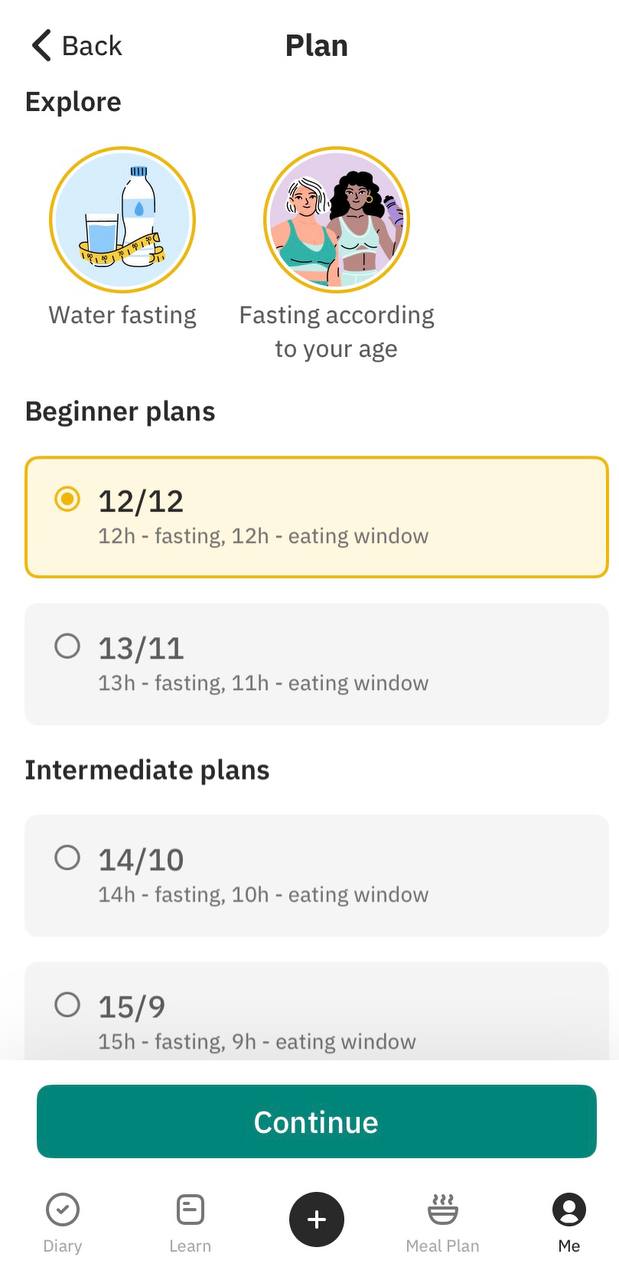Open the Learn book icon

(x=190, y=1210)
